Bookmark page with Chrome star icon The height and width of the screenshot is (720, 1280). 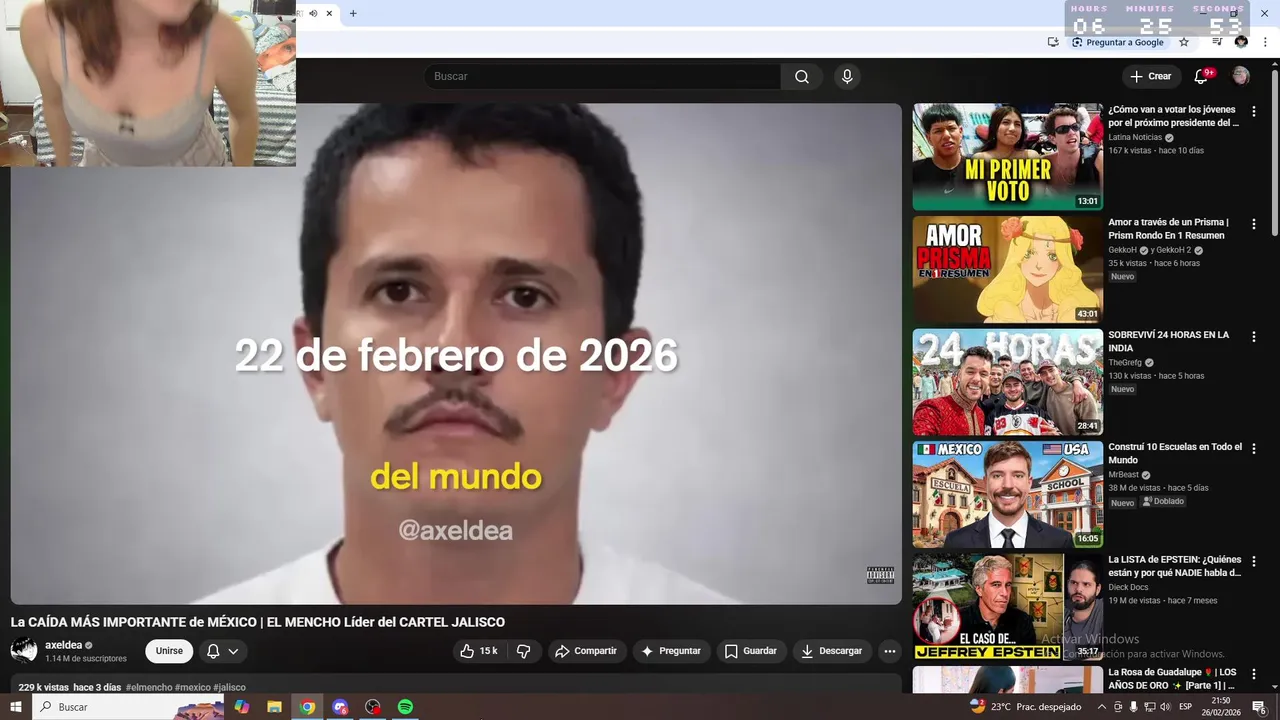[x=1184, y=42]
